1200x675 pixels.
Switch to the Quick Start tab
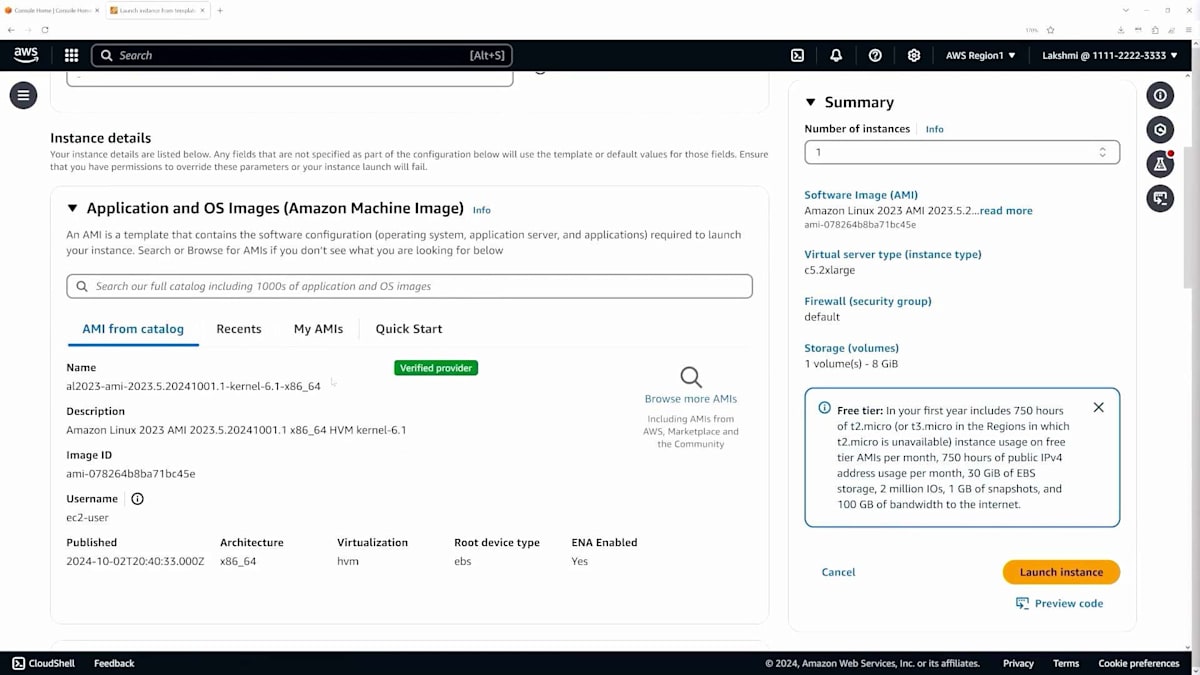click(409, 329)
